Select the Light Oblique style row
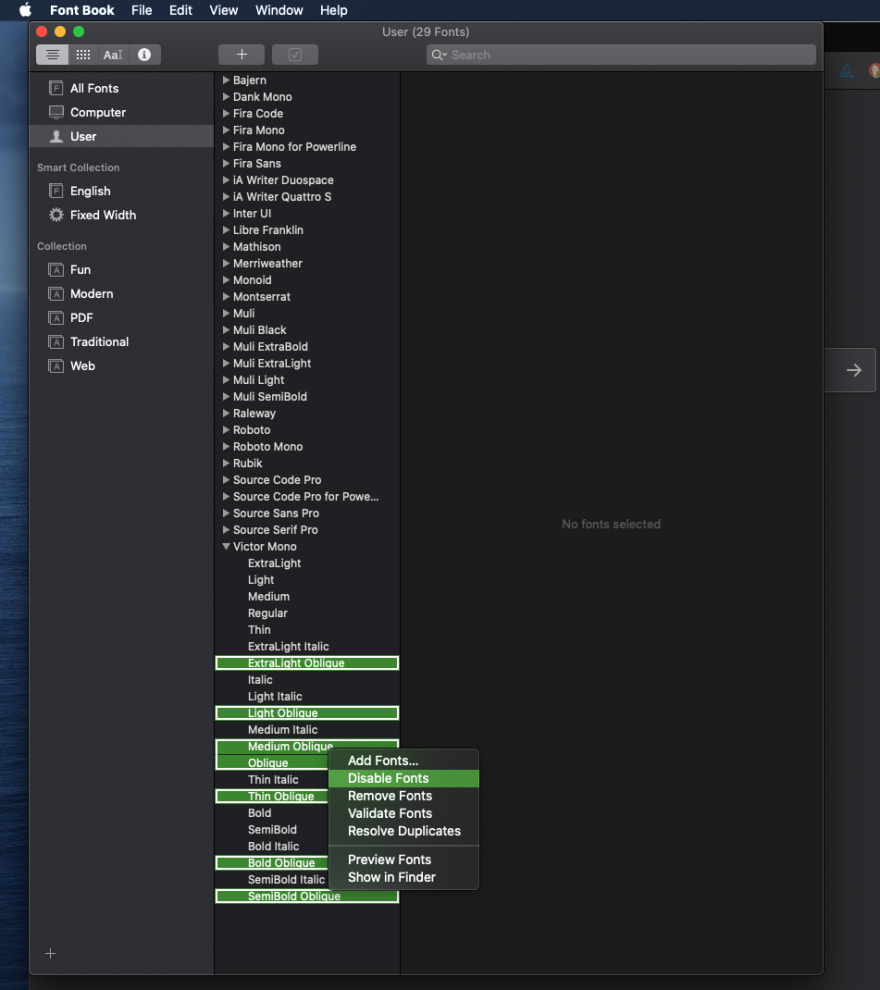Screen dimensions: 880x990 307,713
